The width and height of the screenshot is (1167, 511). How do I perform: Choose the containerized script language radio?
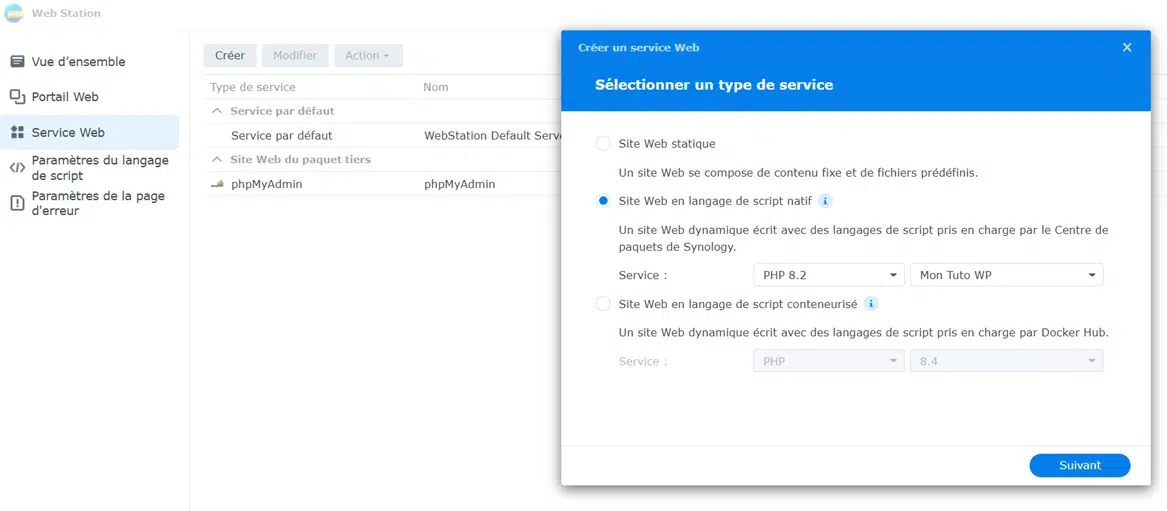604,303
